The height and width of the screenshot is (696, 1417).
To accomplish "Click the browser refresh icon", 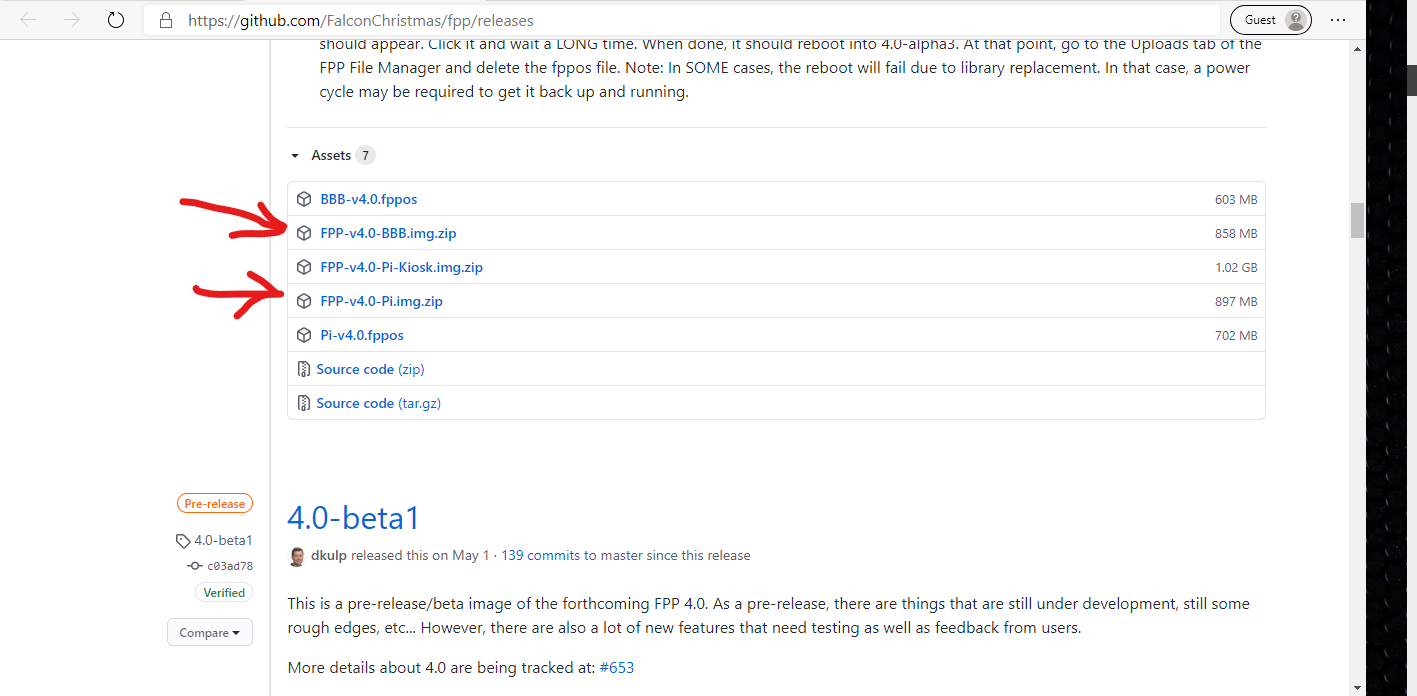I will (115, 20).
